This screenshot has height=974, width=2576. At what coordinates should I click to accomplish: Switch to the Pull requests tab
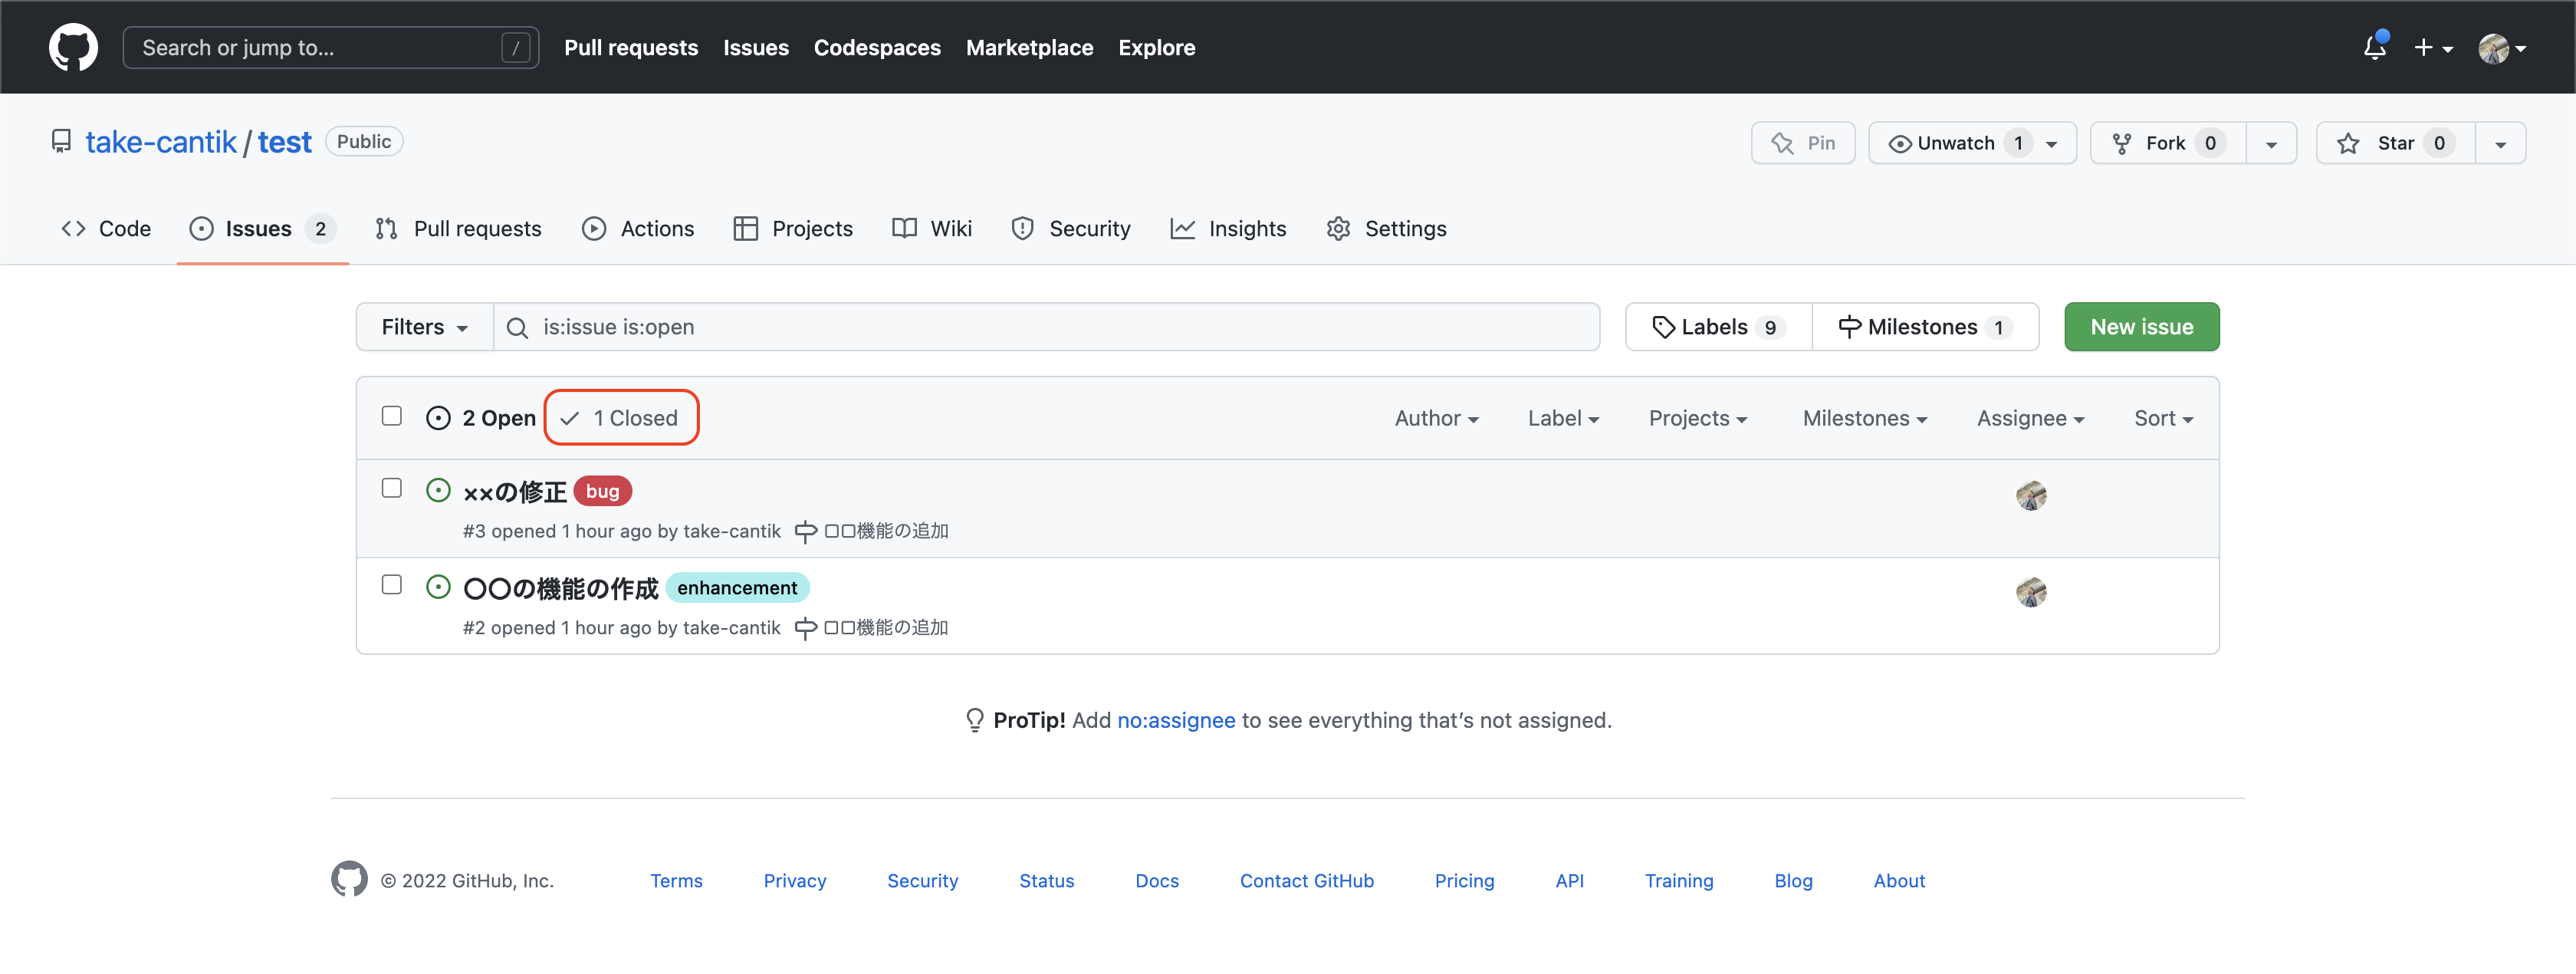tap(458, 228)
